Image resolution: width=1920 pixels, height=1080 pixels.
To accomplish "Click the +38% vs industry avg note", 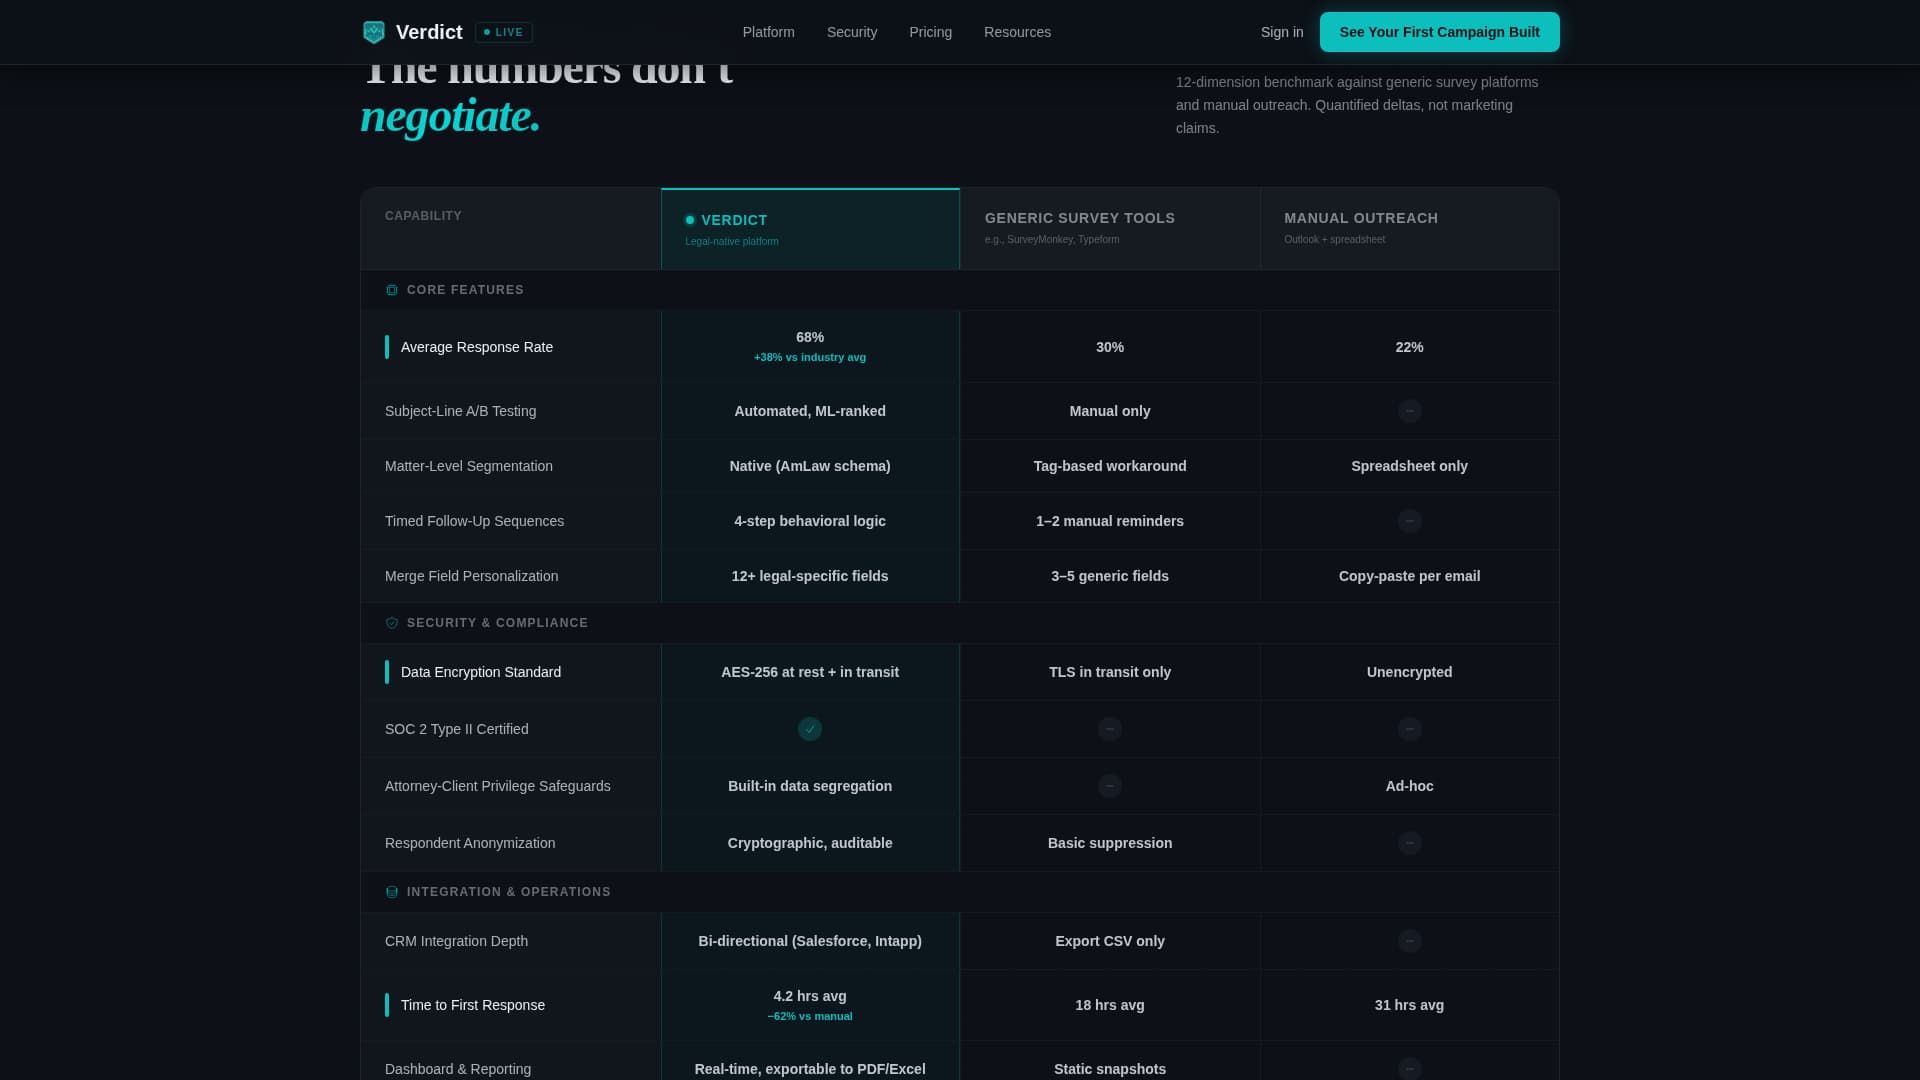I will [x=810, y=357].
